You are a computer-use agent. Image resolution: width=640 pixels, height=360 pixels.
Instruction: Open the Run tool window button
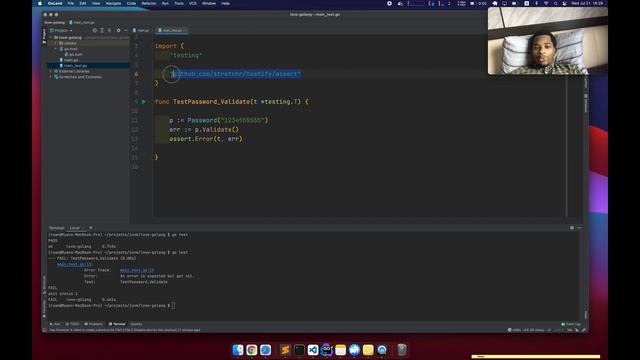click(x=55, y=324)
